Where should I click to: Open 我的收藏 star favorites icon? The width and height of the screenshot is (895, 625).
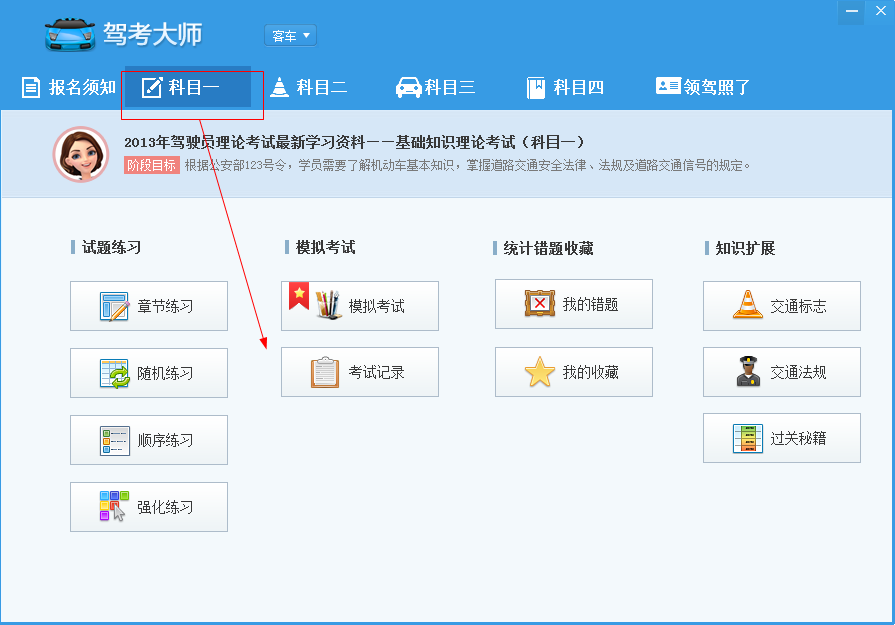click(541, 371)
